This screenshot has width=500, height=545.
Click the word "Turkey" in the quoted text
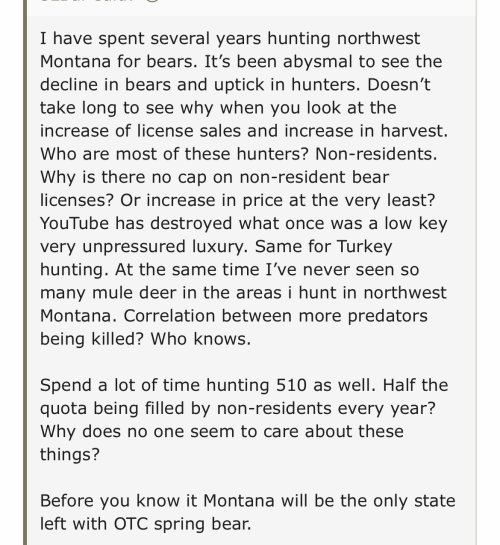(365, 246)
